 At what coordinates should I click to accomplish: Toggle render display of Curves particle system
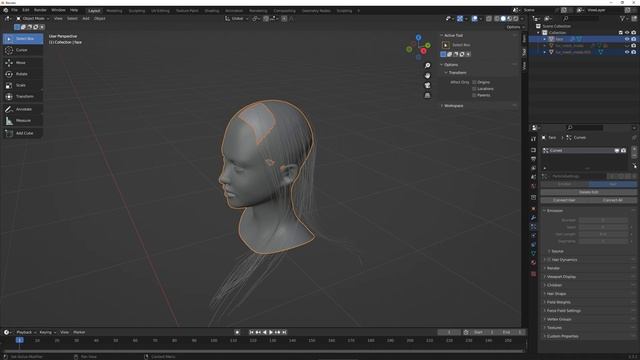coord(623,151)
